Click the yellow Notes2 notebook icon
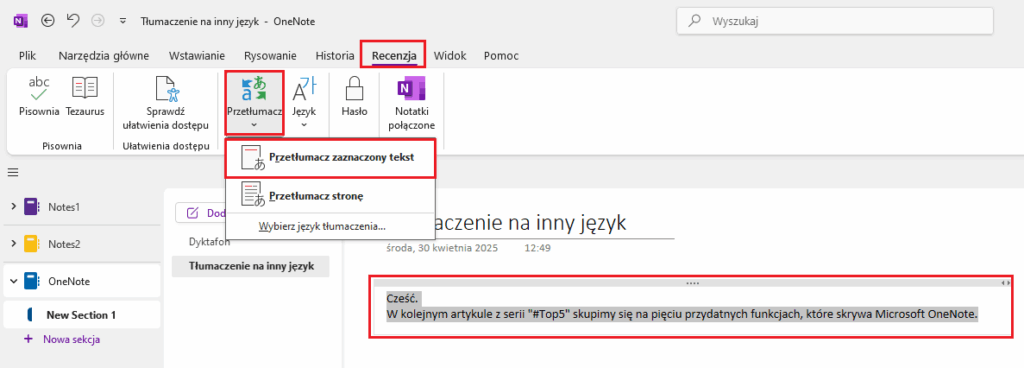This screenshot has width=1024, height=368. point(32,244)
